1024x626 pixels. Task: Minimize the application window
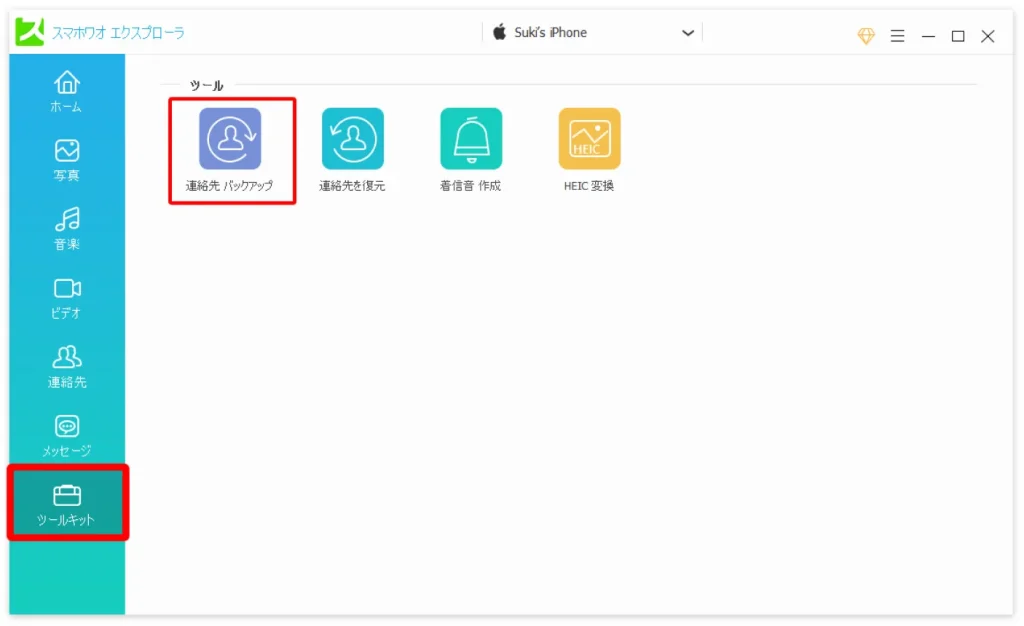(x=928, y=36)
